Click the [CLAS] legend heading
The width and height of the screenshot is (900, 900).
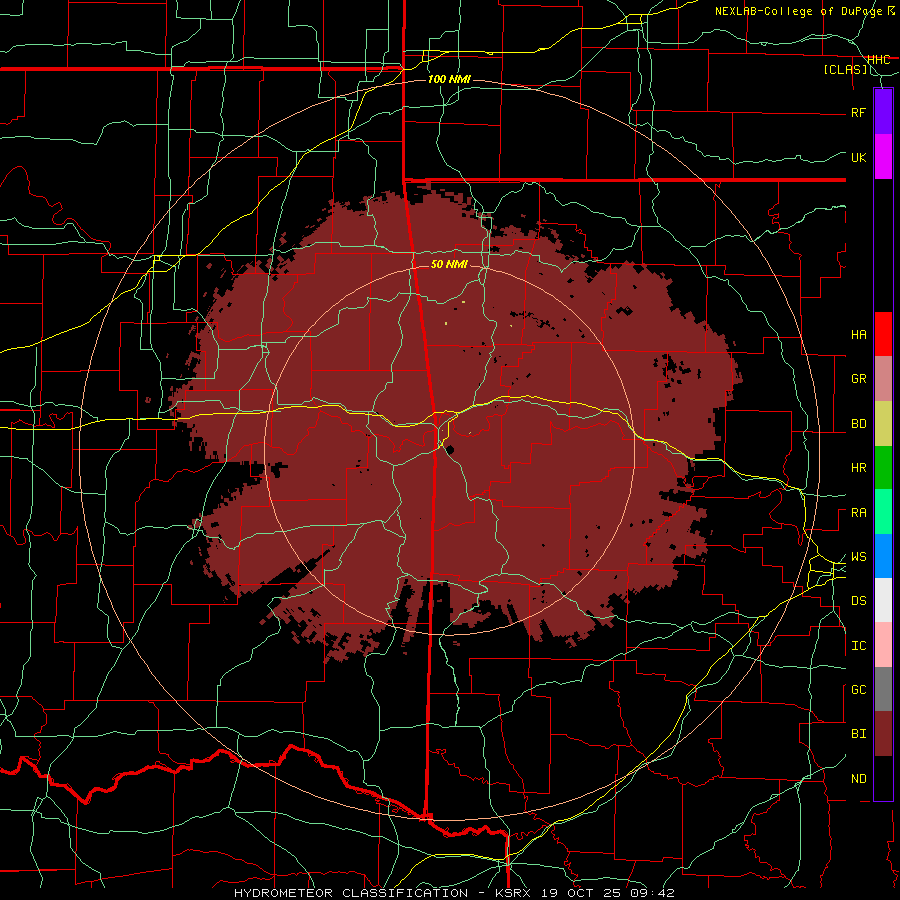(845, 69)
